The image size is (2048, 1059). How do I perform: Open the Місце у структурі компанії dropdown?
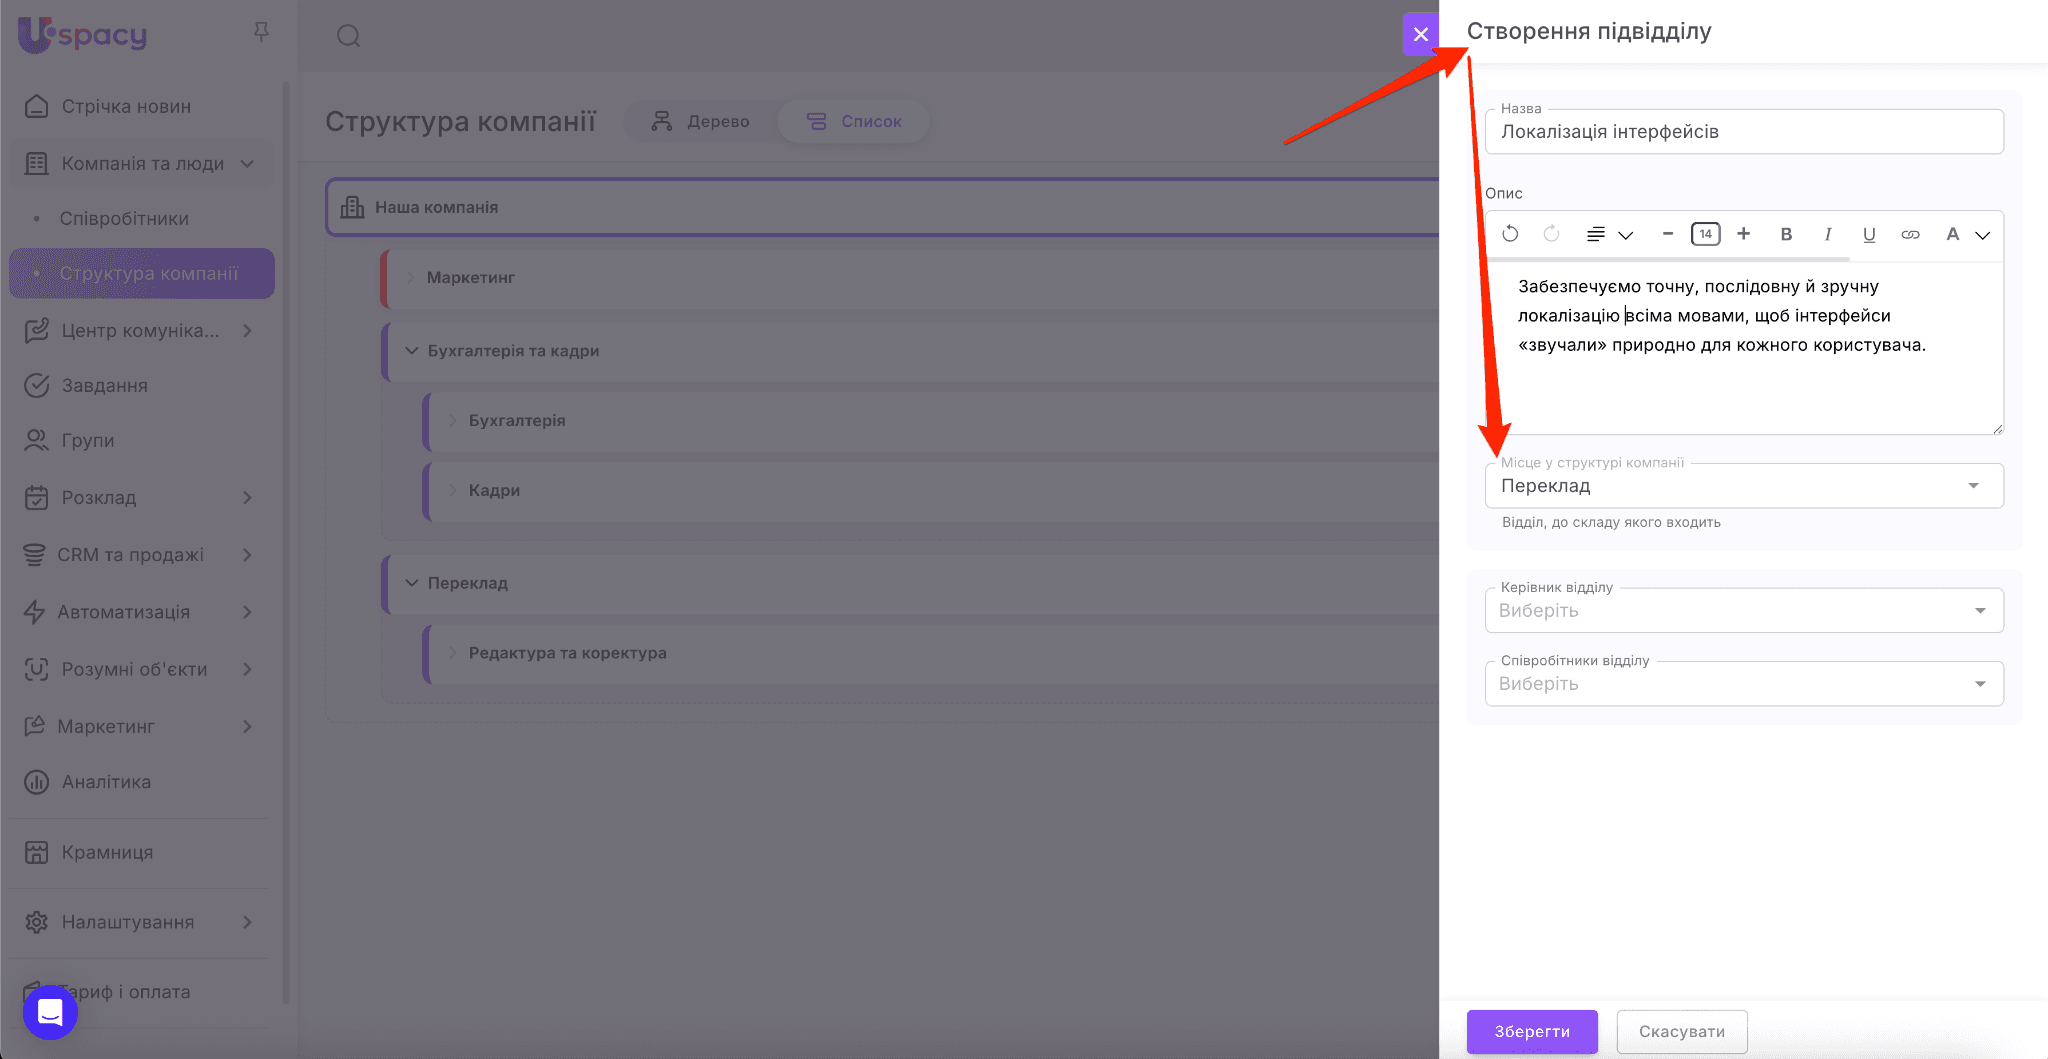coord(1743,486)
